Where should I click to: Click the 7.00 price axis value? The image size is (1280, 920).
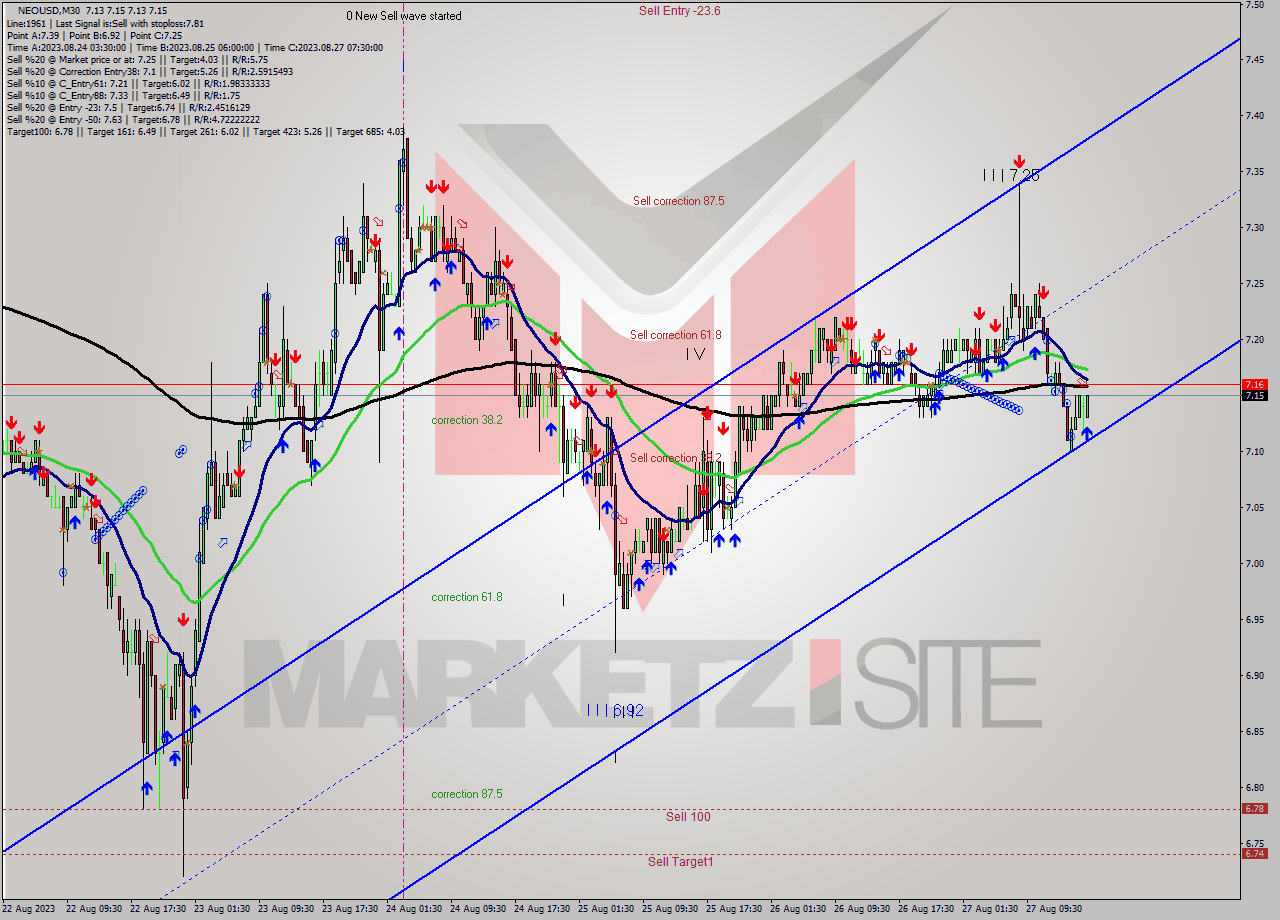[x=1255, y=564]
